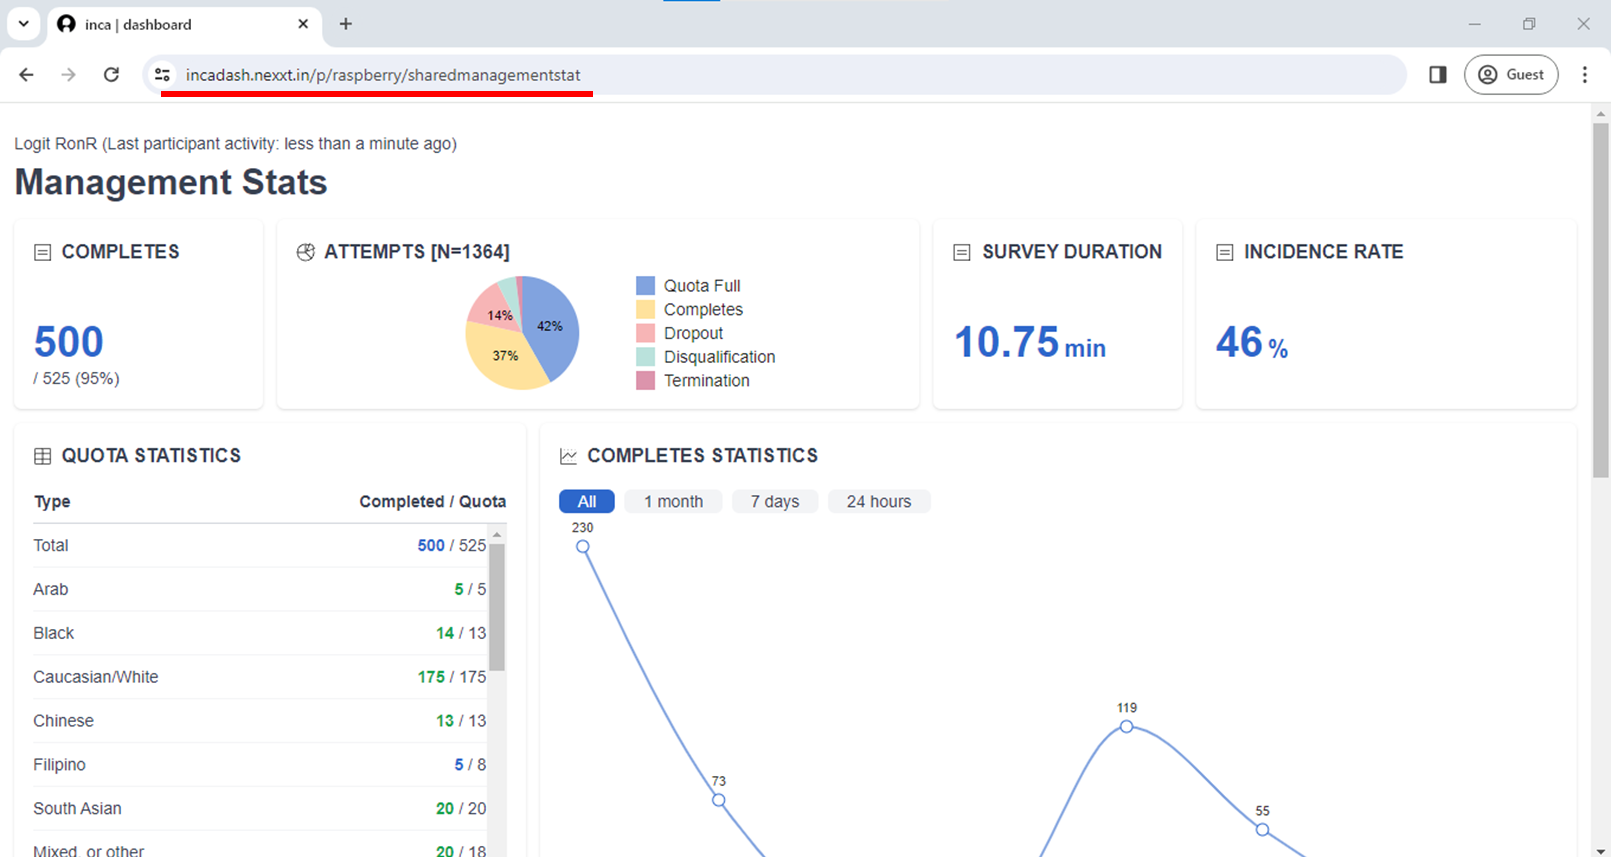Select the All time range filter

point(587,502)
